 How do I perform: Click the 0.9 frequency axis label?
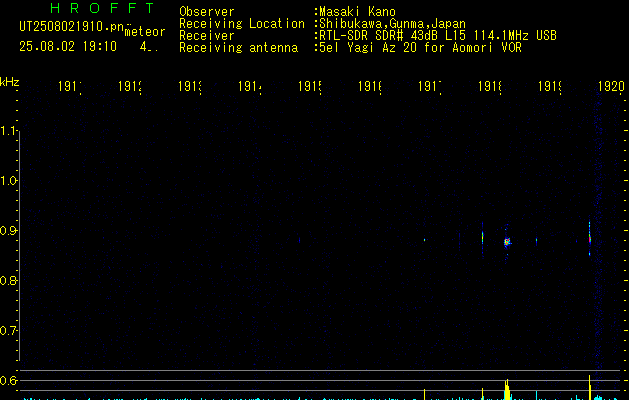click(x=8, y=231)
